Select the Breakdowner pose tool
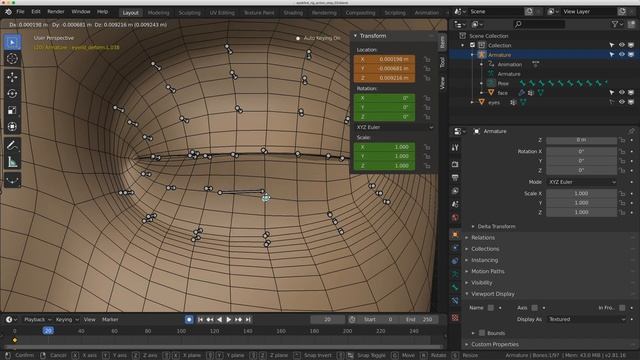The image size is (640, 360). (x=12, y=180)
